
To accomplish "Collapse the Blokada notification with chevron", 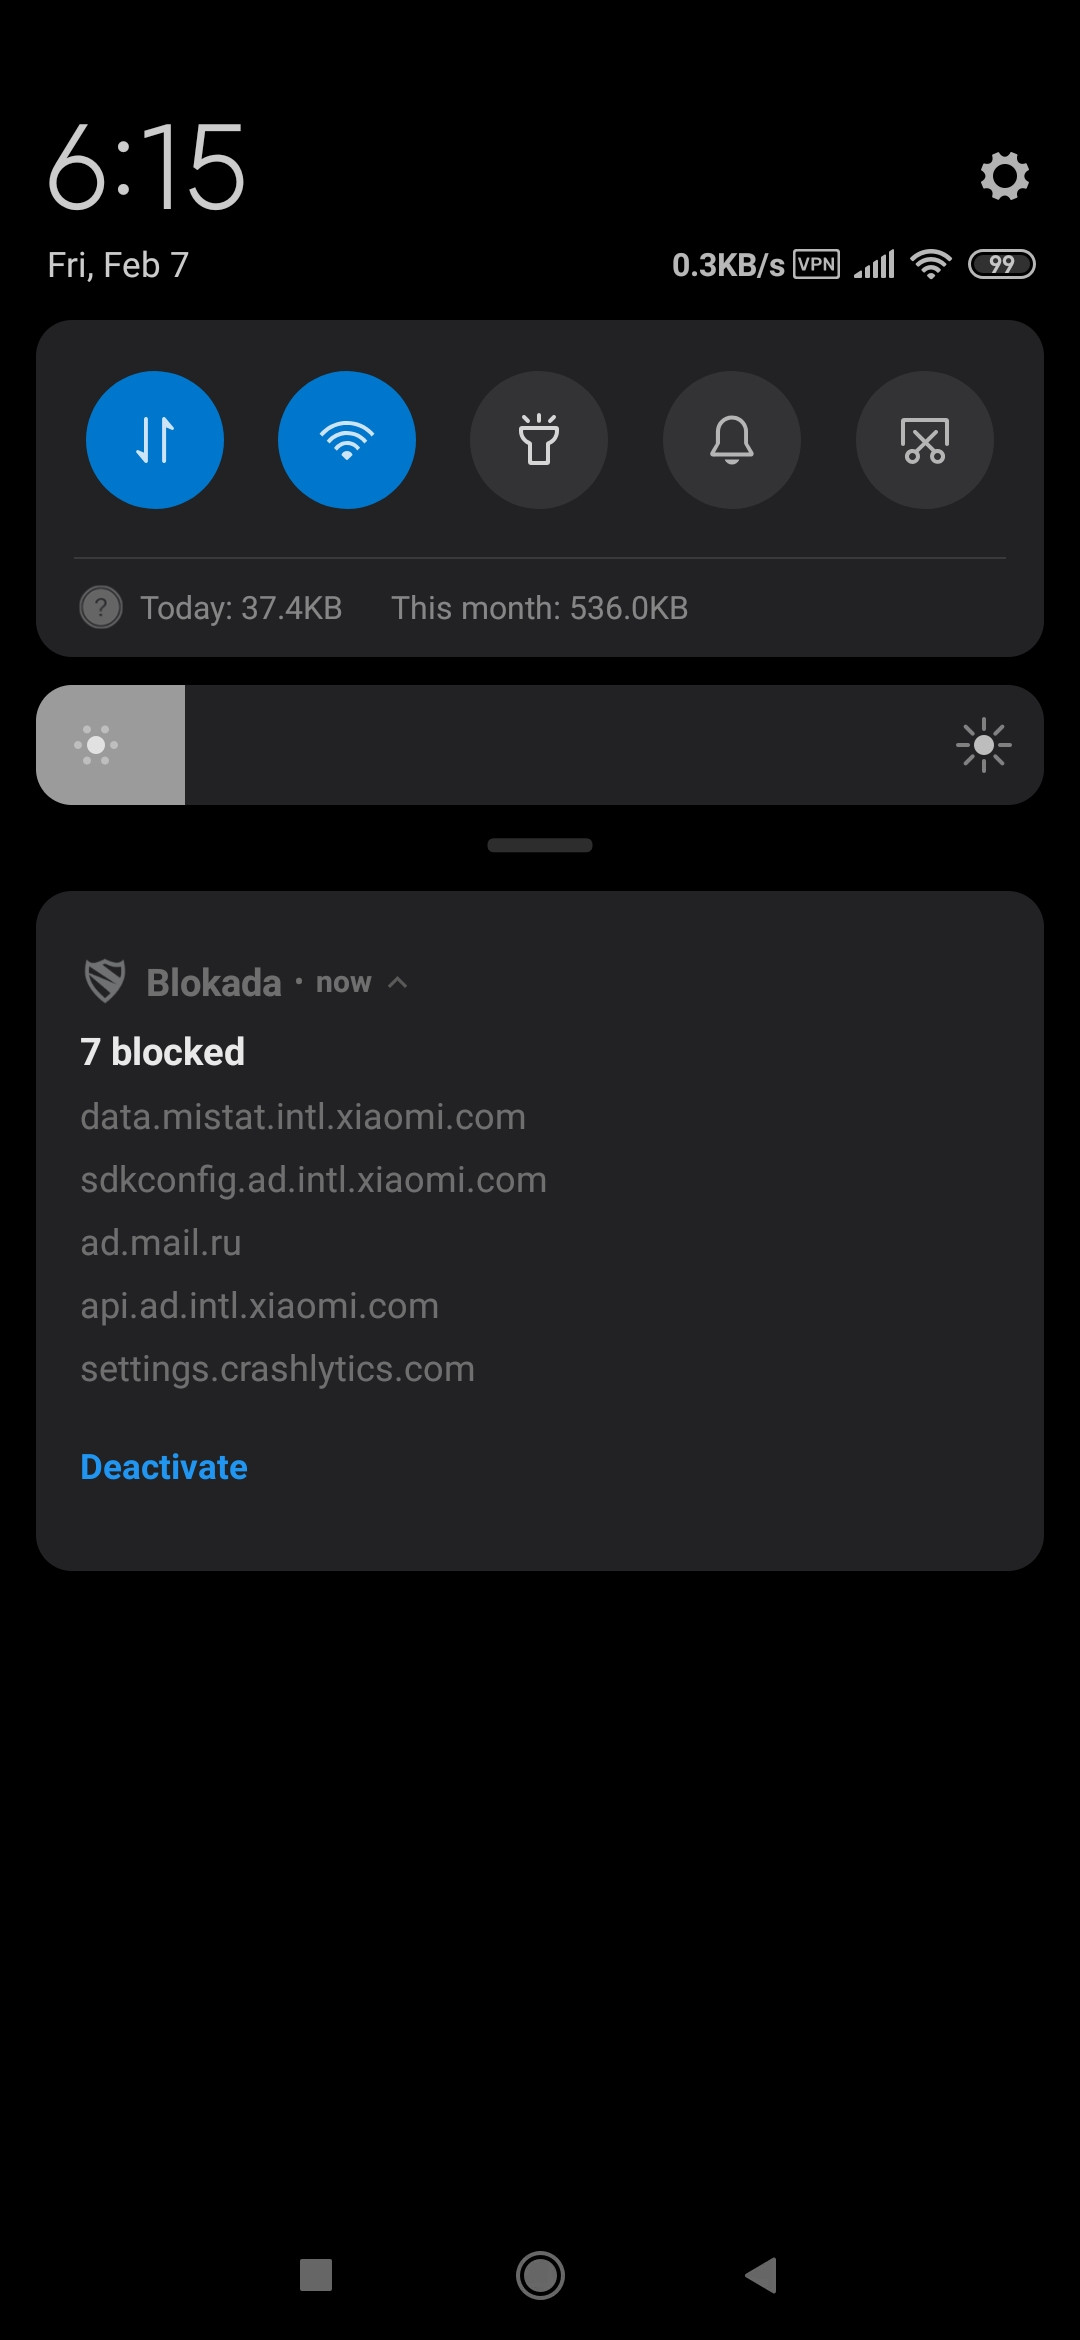I will pos(397,982).
